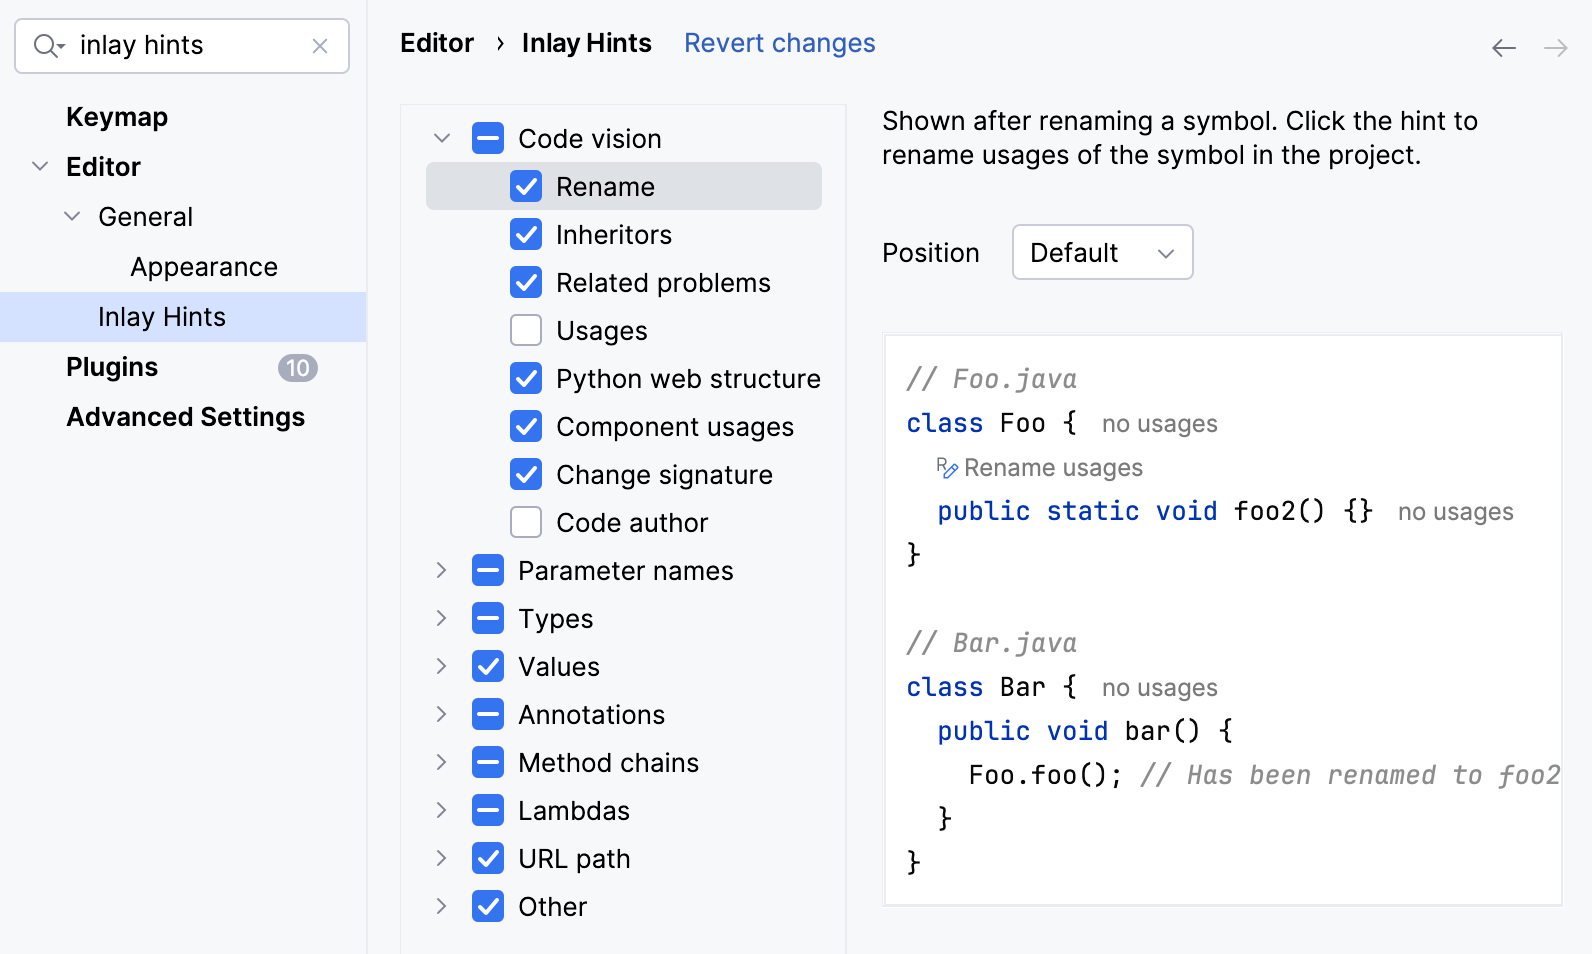Click the Editor breadcrumb
Image resolution: width=1592 pixels, height=954 pixels.
point(437,43)
